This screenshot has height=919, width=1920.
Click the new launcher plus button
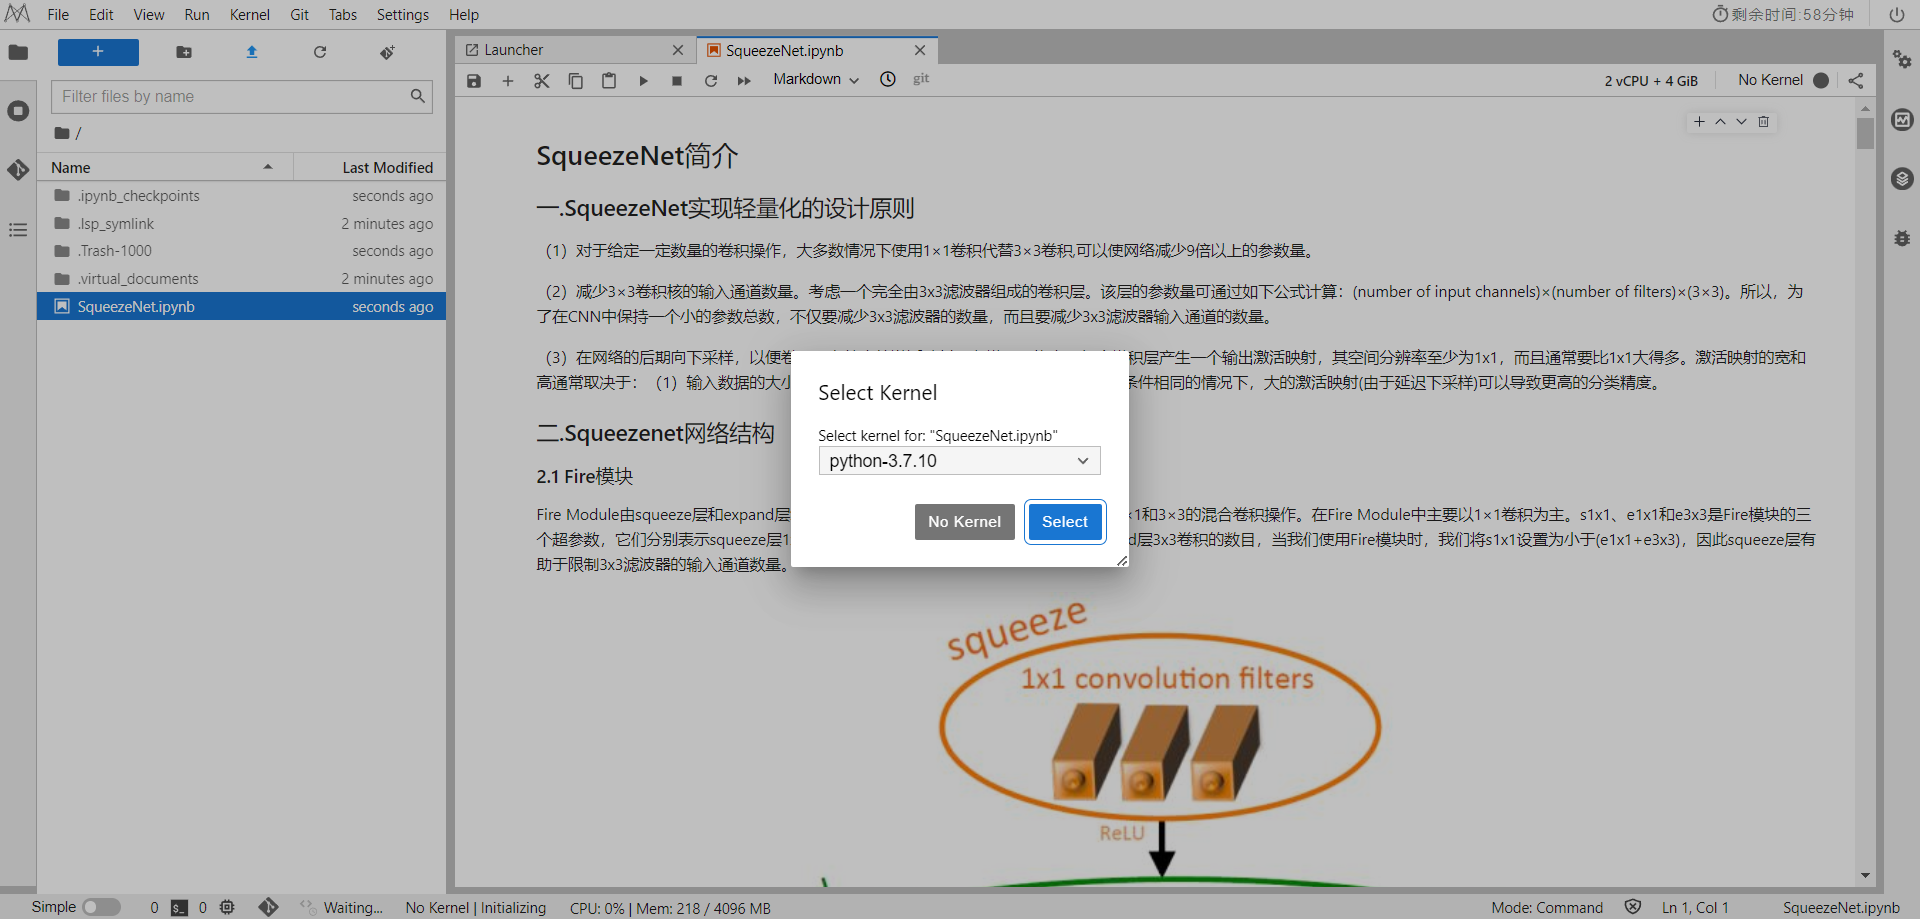98,52
